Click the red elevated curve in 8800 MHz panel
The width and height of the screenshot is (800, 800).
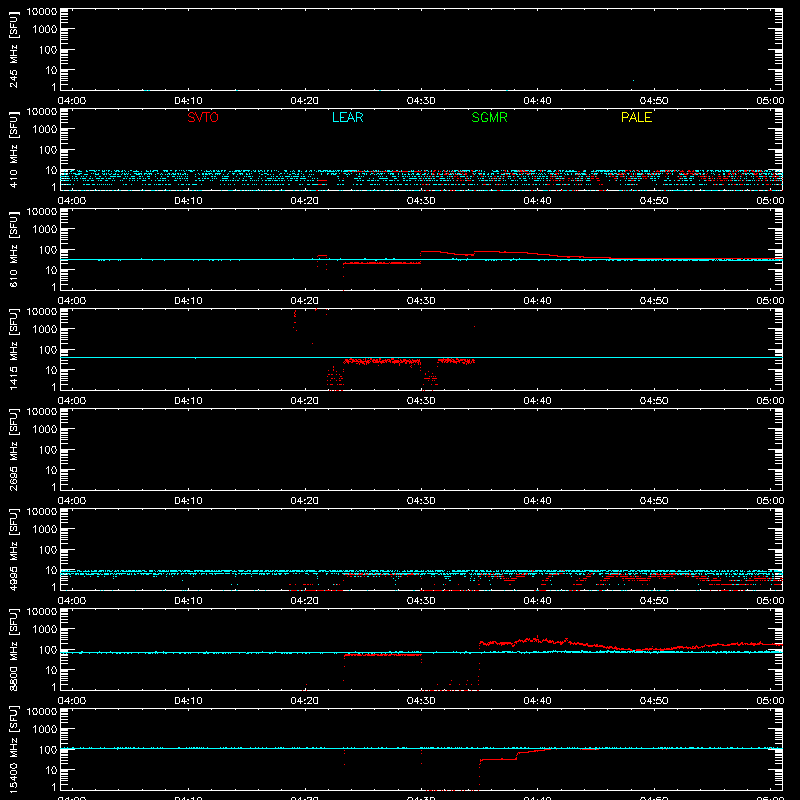(x=630, y=645)
